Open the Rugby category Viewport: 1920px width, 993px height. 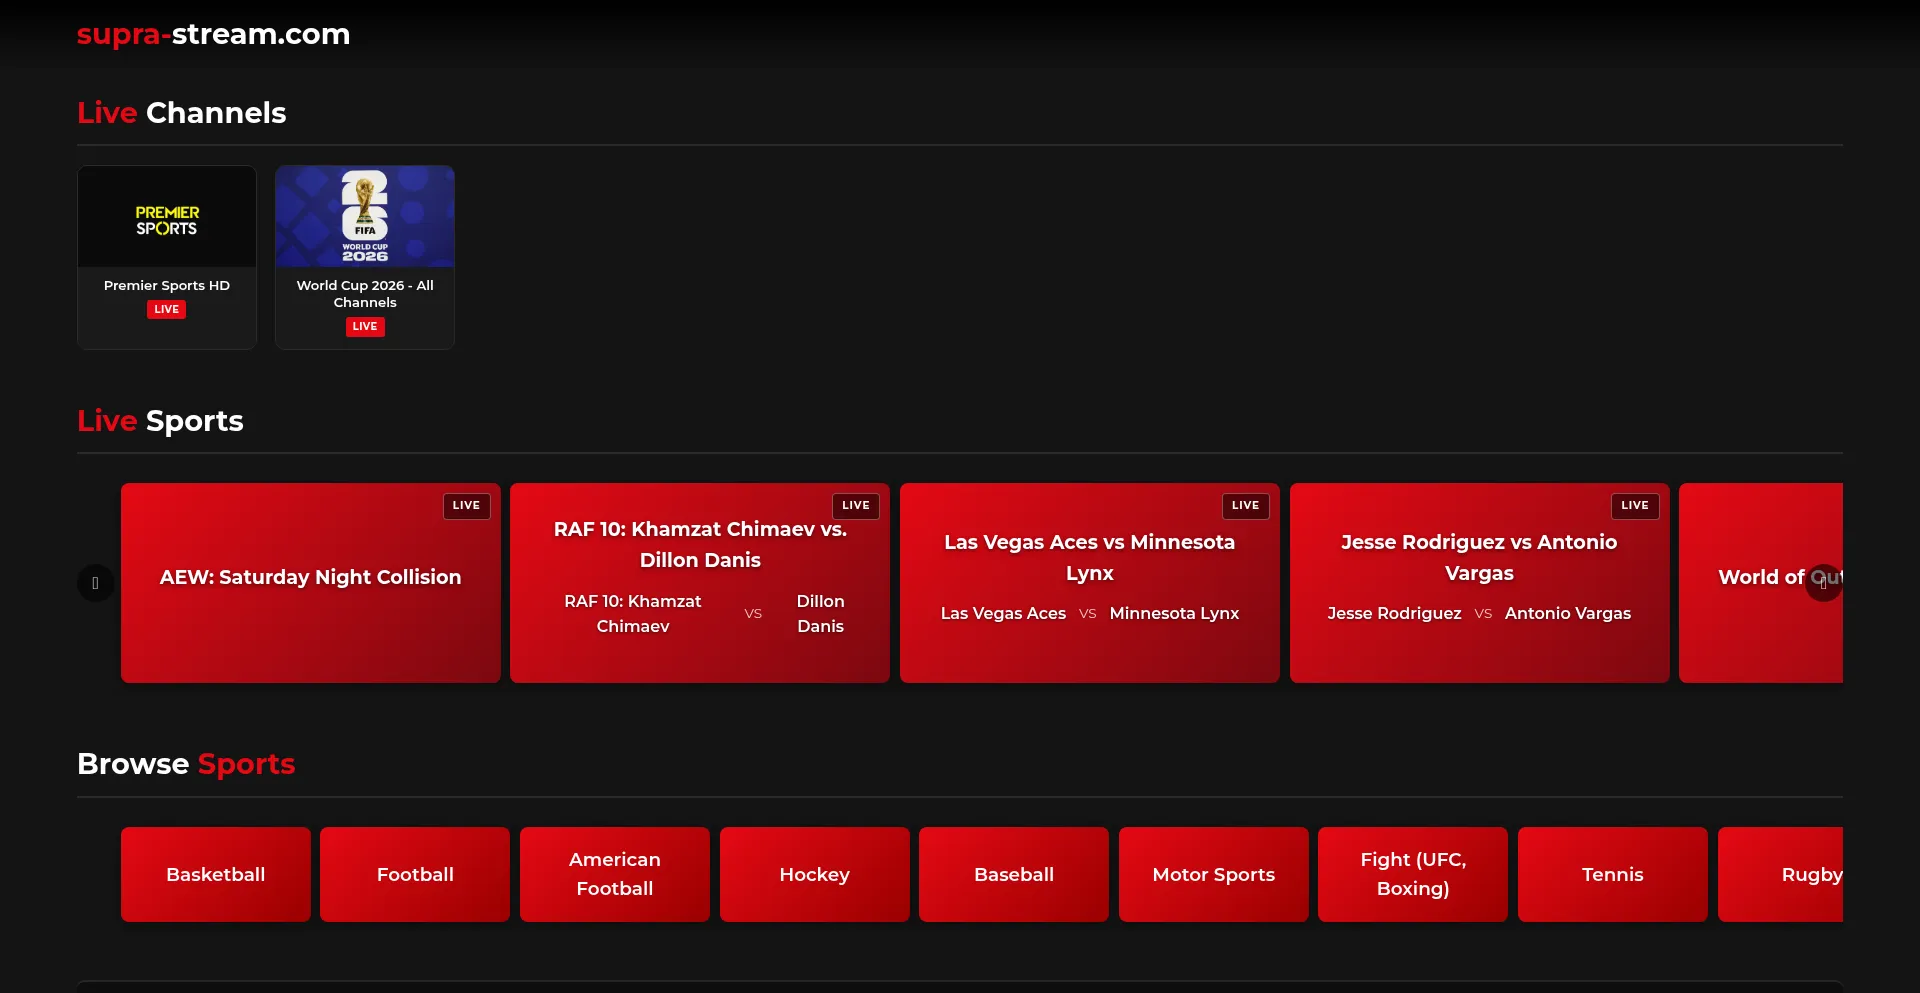pyautogui.click(x=1781, y=874)
